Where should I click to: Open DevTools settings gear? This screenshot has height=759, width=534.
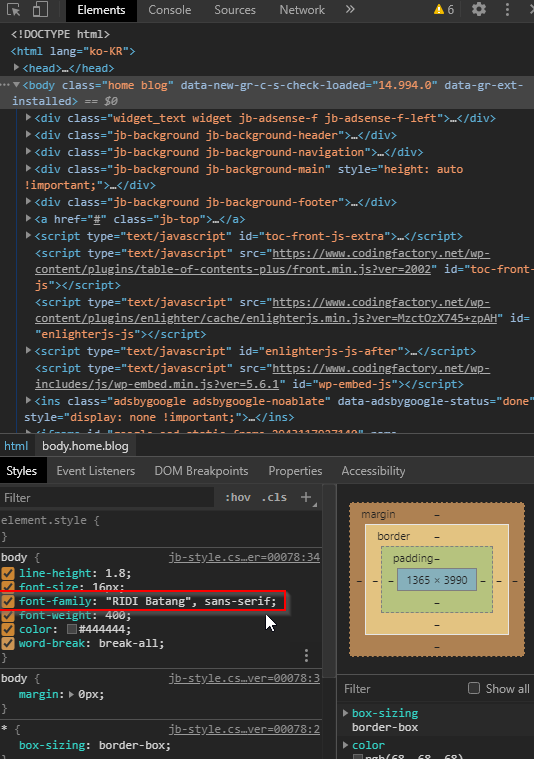coord(479,9)
